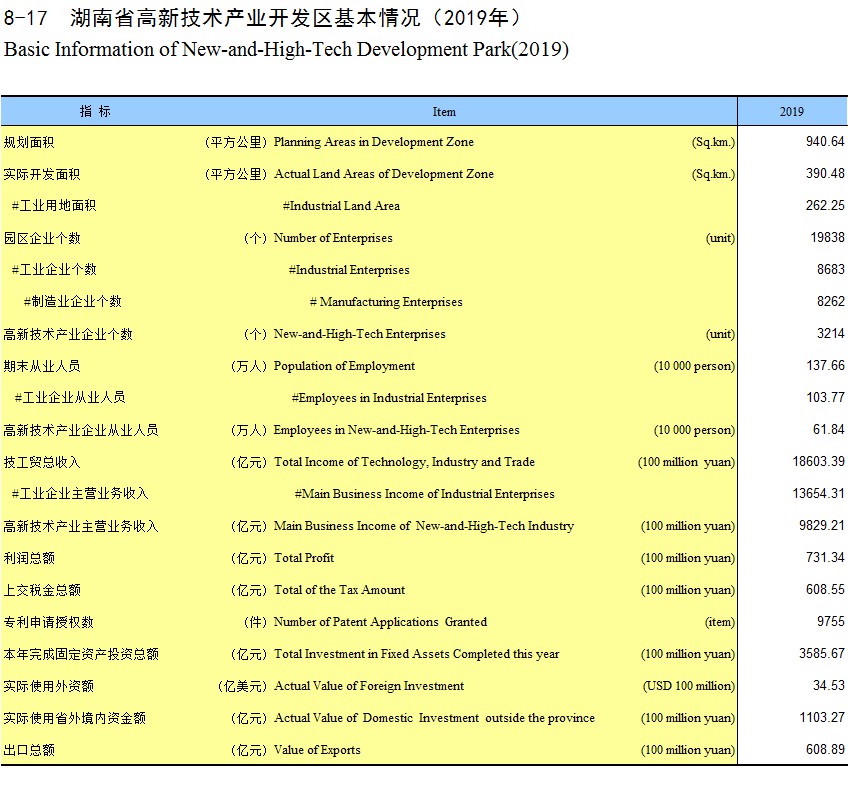Click Number of Patent Applications Granted
This screenshot has width=848, height=798.
tap(380, 622)
